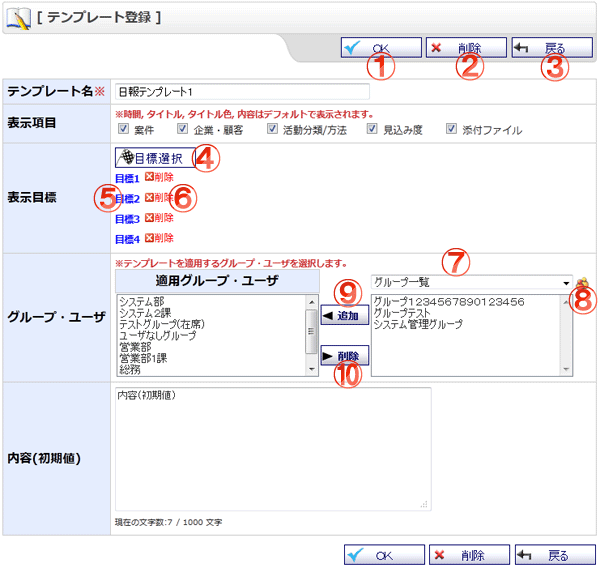Open the 目標選択 goal selection button

155,158
